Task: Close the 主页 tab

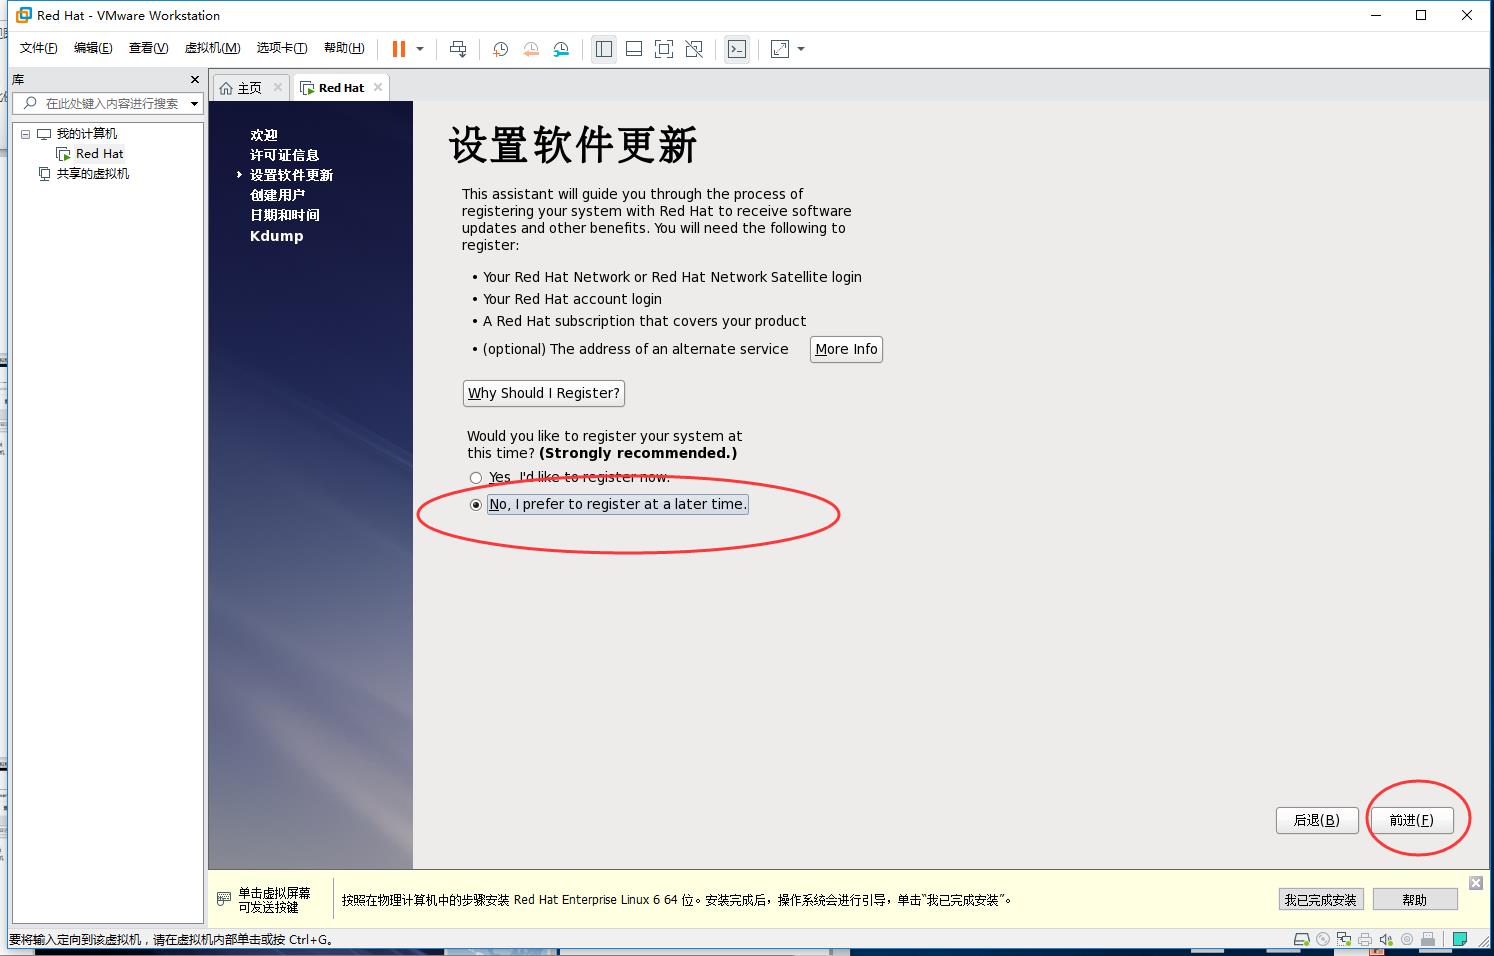Action: [279, 87]
